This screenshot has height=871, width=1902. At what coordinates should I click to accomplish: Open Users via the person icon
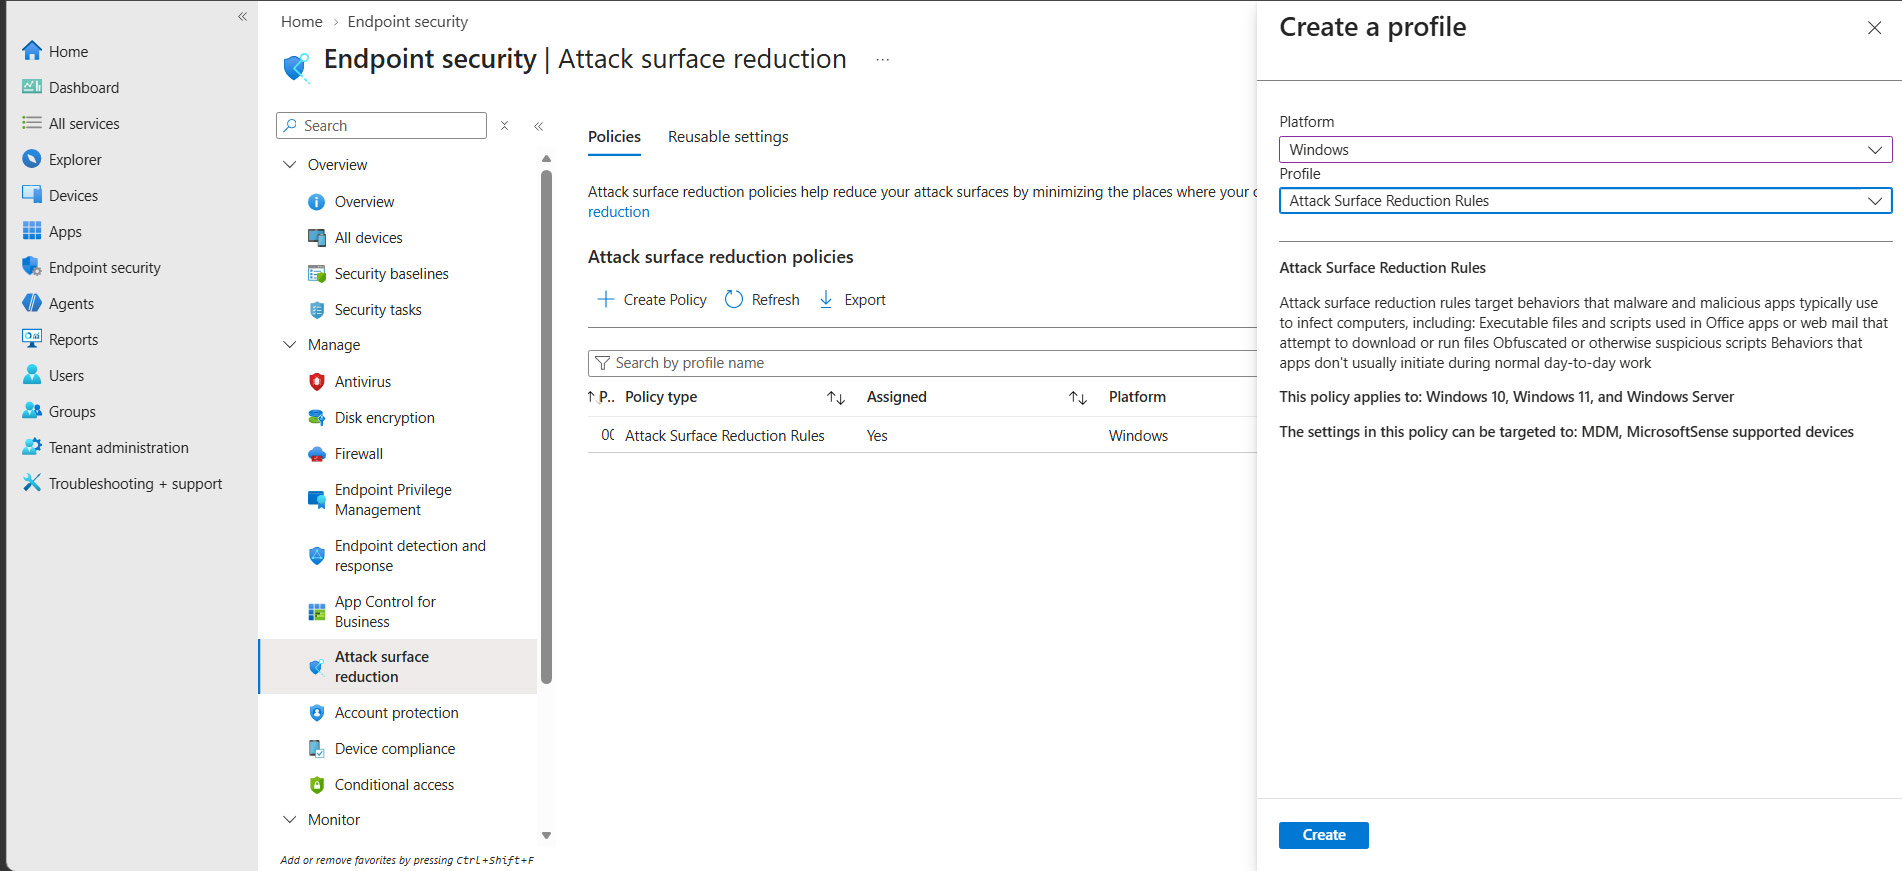pos(32,375)
